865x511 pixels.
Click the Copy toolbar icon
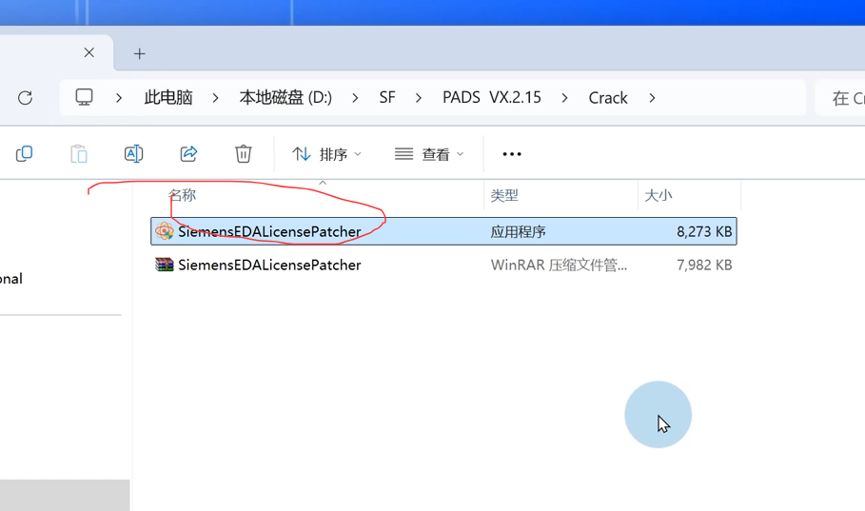coord(24,154)
